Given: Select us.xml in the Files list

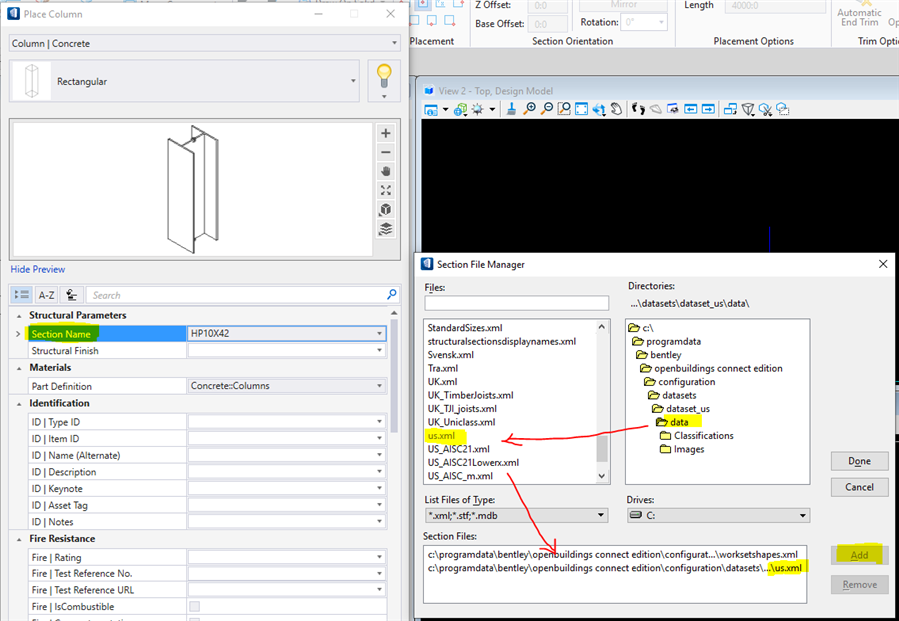Looking at the screenshot, I should pyautogui.click(x=441, y=437).
